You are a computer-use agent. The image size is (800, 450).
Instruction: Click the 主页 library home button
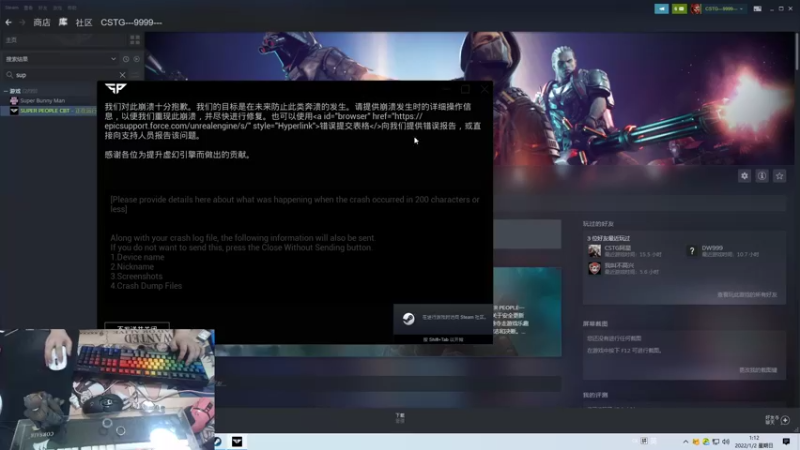pyautogui.click(x=64, y=40)
